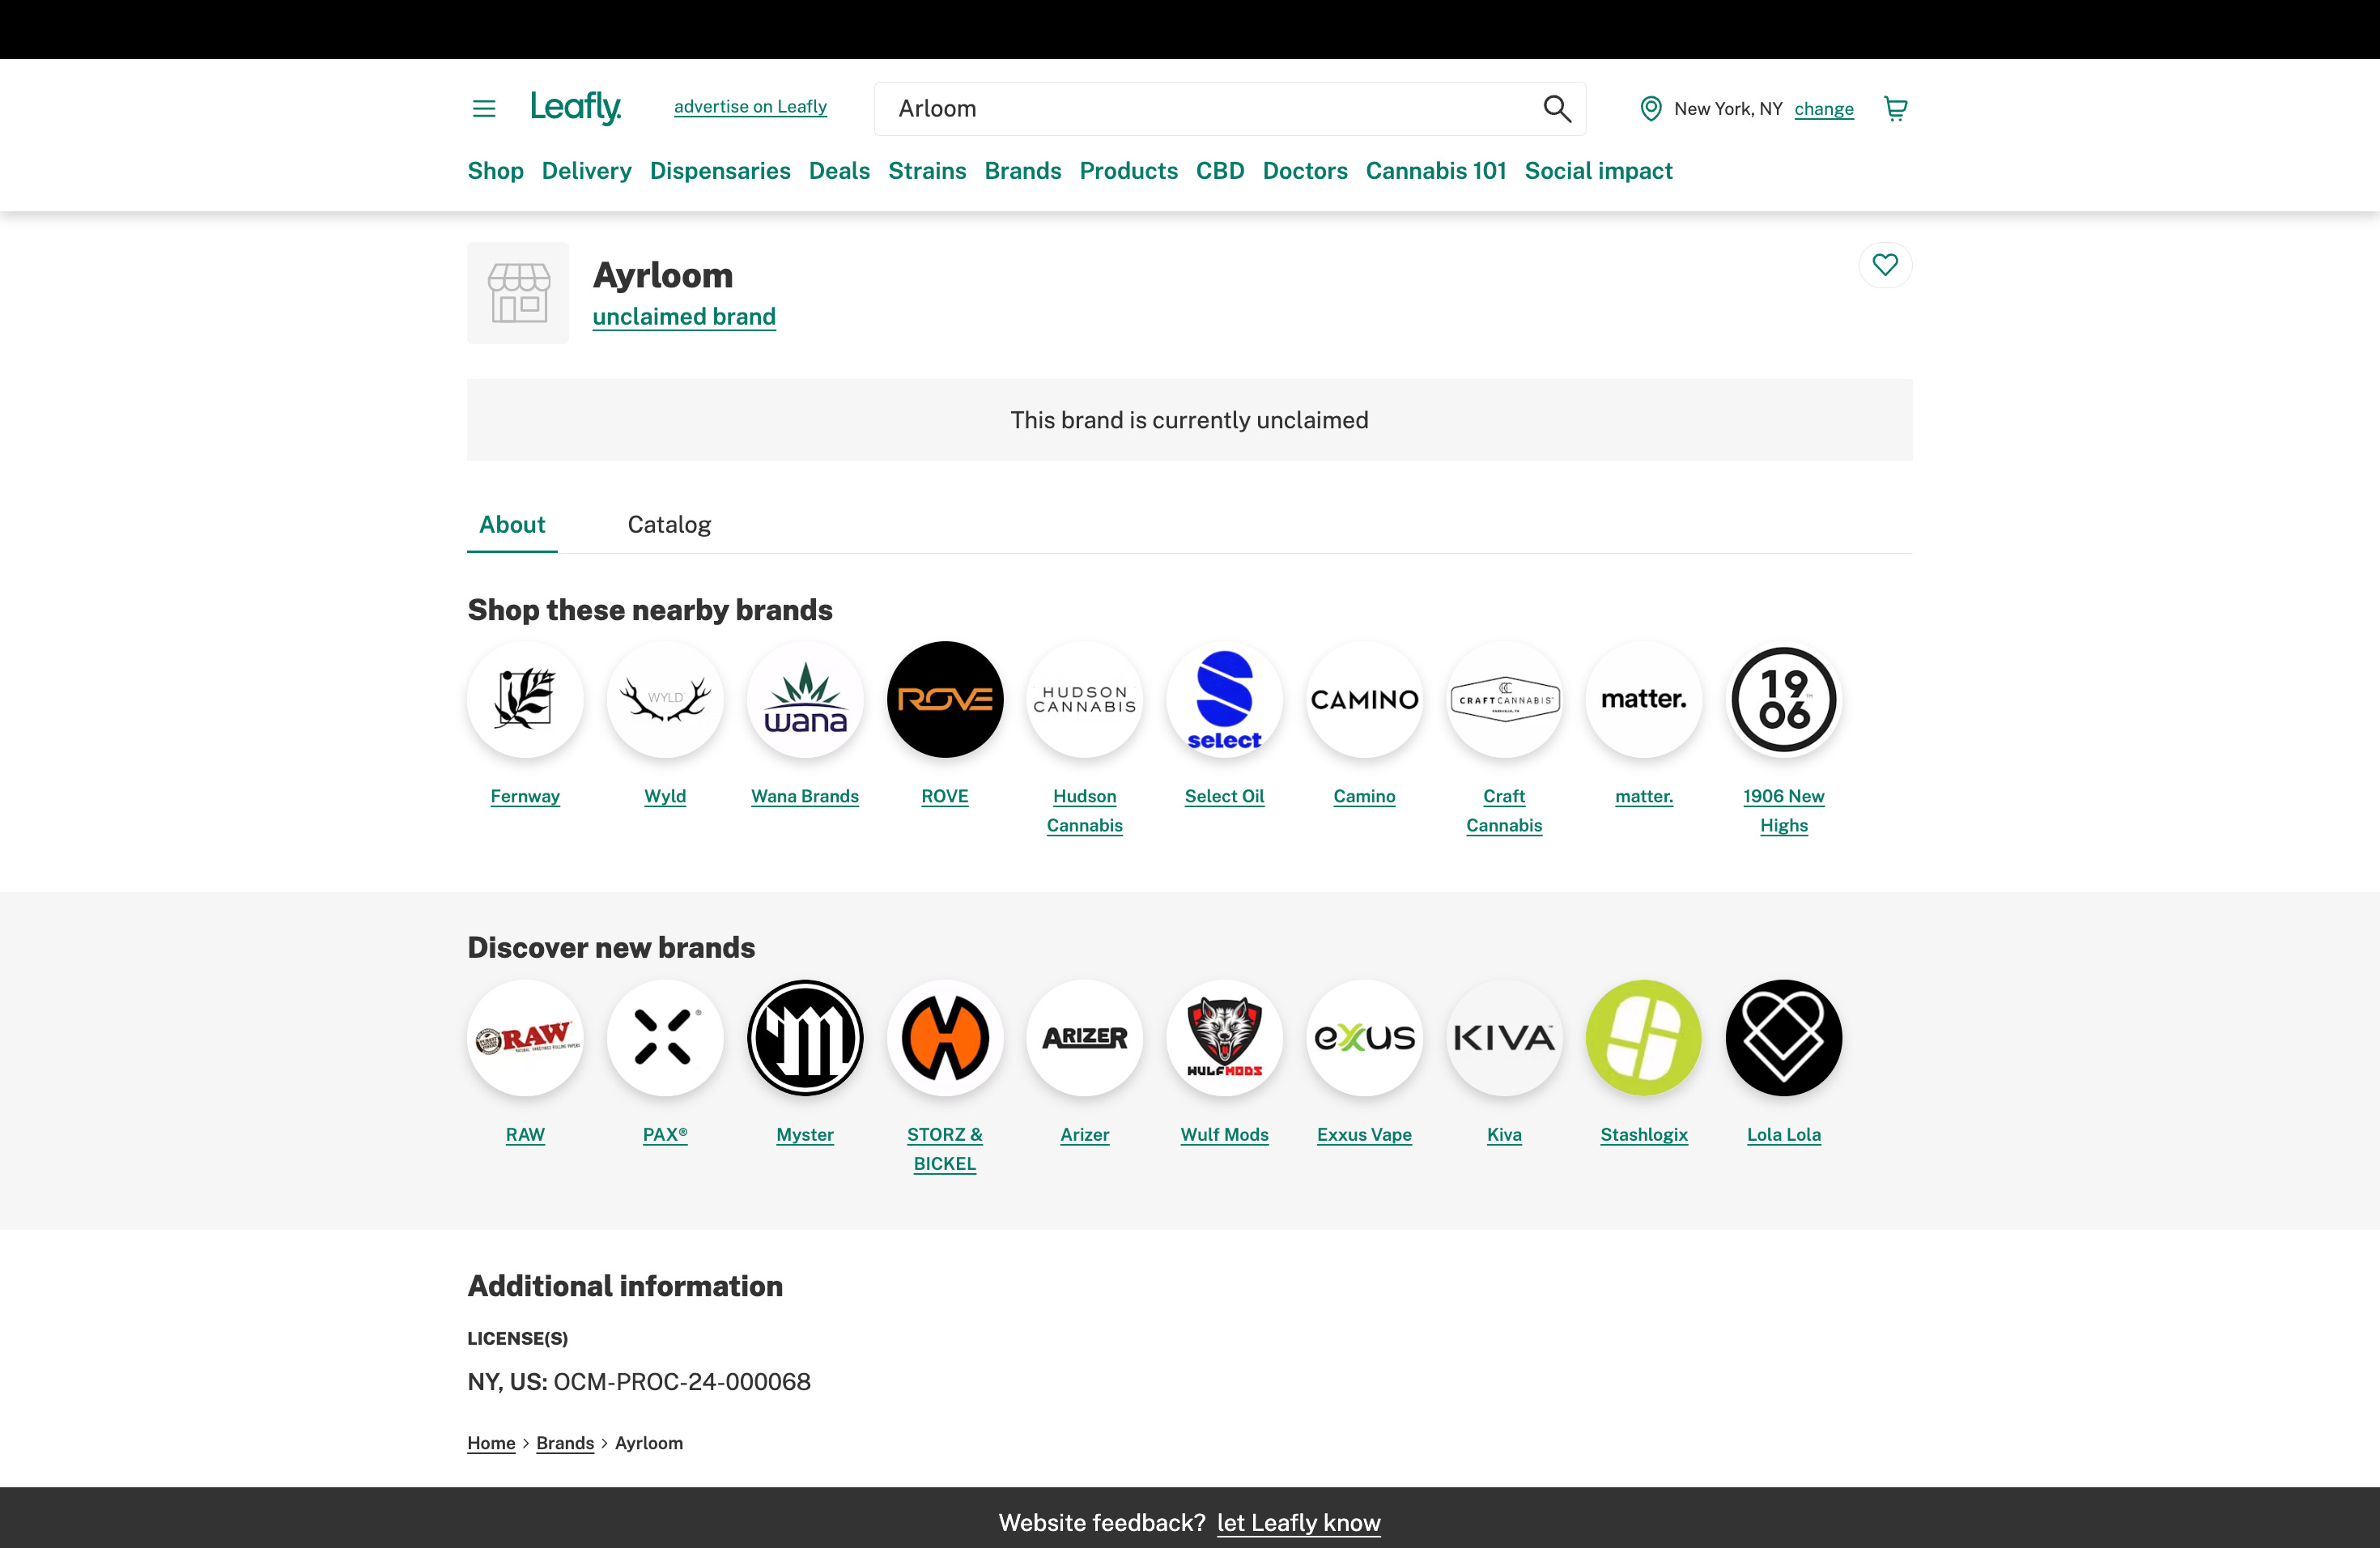Open the Brands navigation item
2380x1548 pixels.
coord(1023,171)
